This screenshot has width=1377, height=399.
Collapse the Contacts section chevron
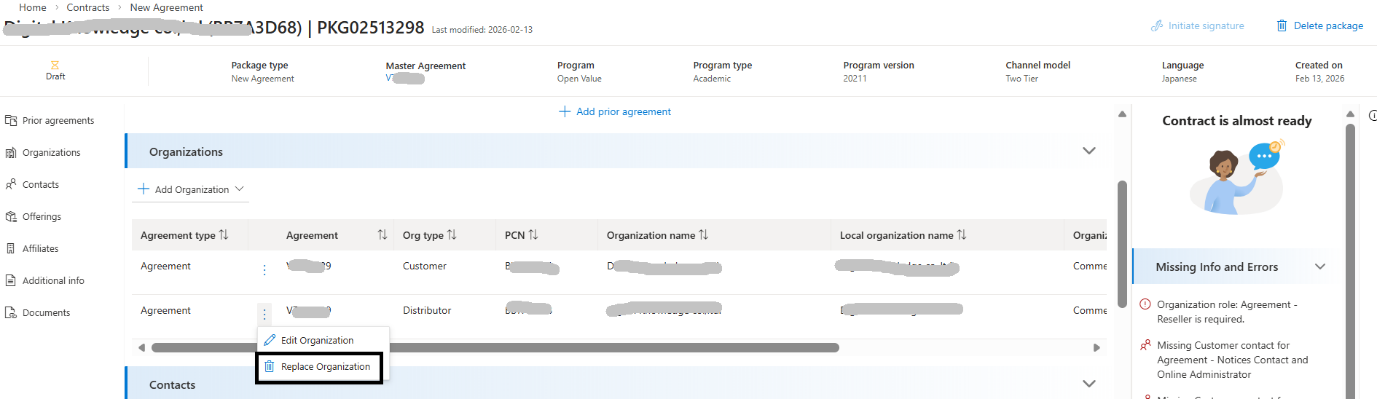pyautogui.click(x=1089, y=383)
